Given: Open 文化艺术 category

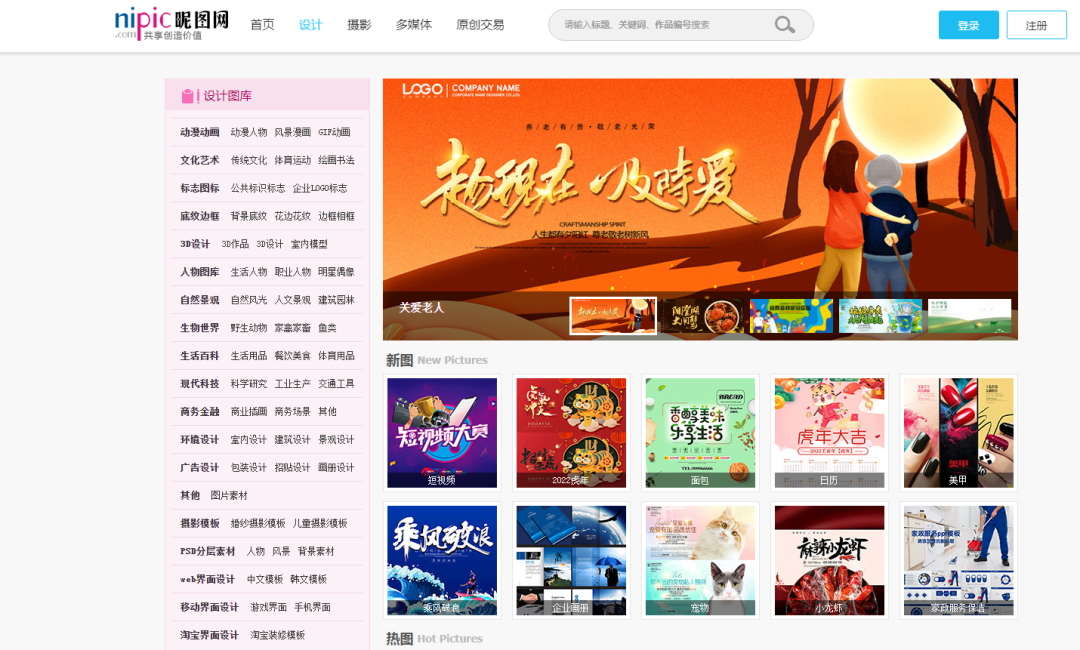Looking at the screenshot, I should 200,160.
